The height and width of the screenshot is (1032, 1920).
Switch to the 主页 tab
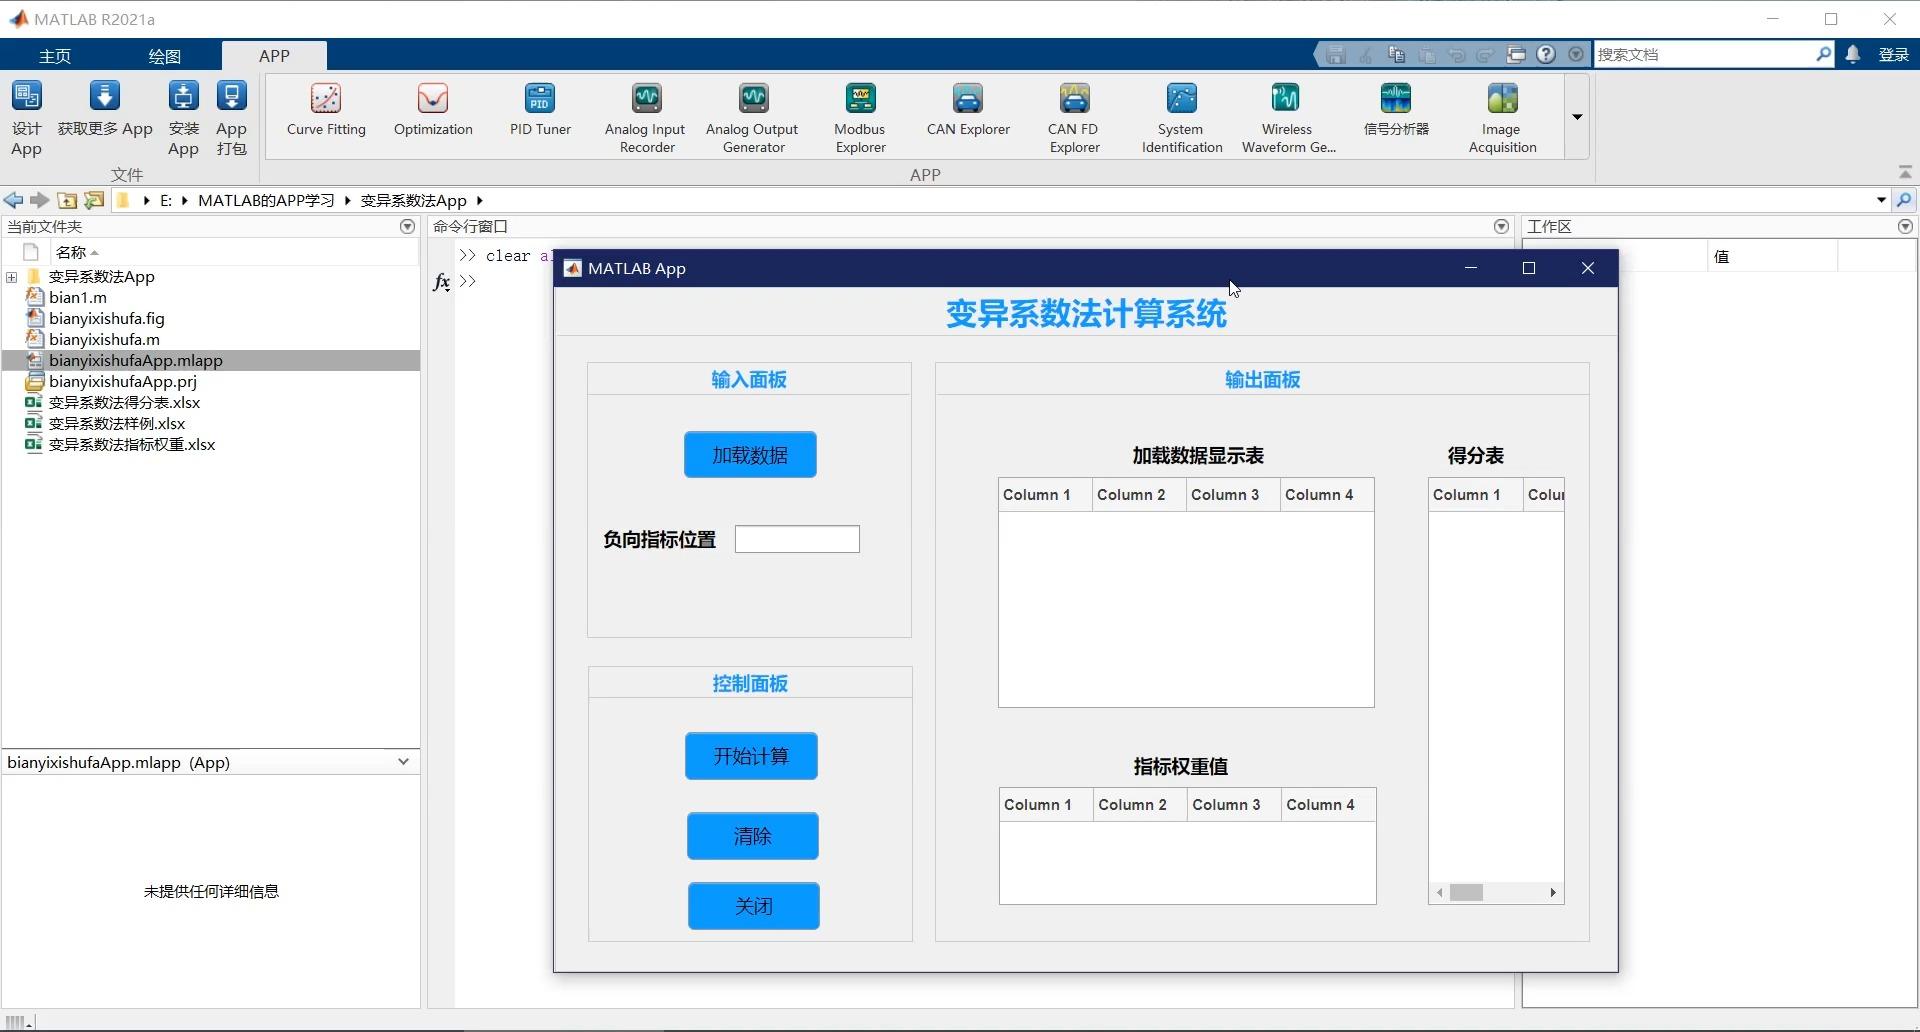click(55, 56)
